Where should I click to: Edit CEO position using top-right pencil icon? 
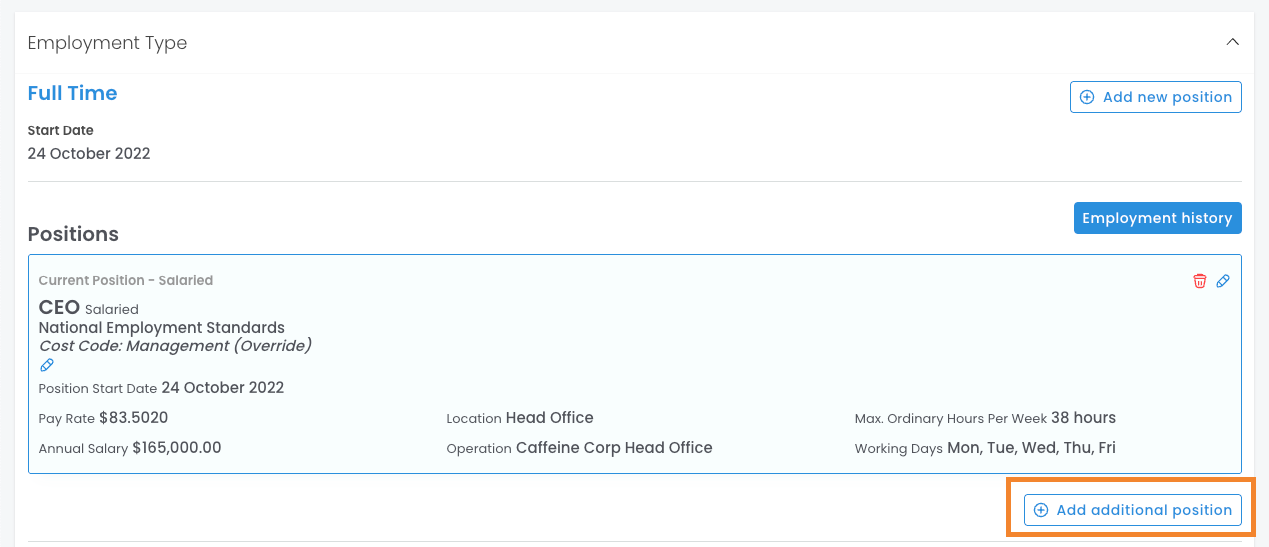(1223, 281)
